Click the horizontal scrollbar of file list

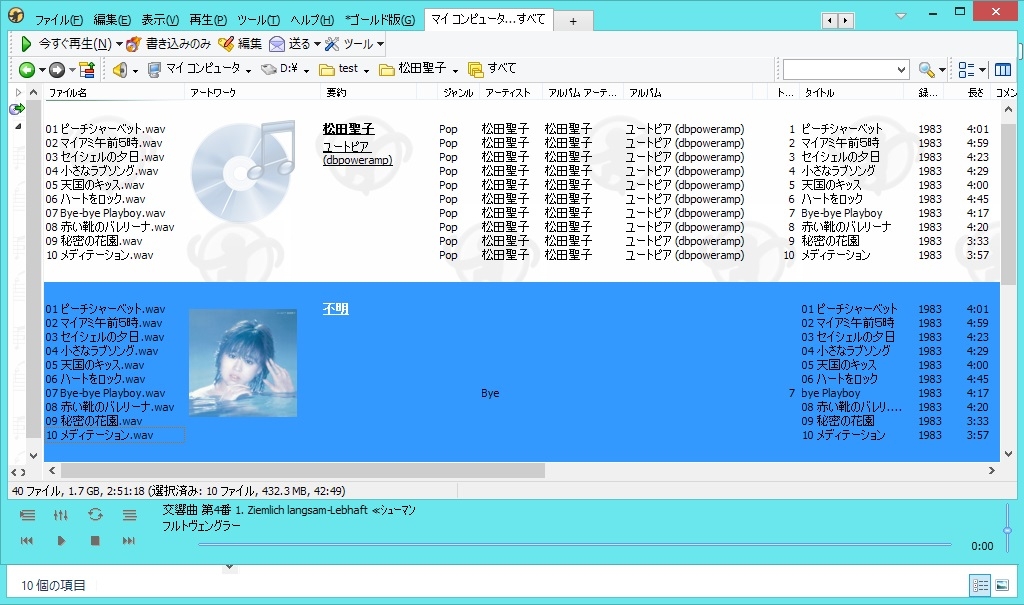303,470
